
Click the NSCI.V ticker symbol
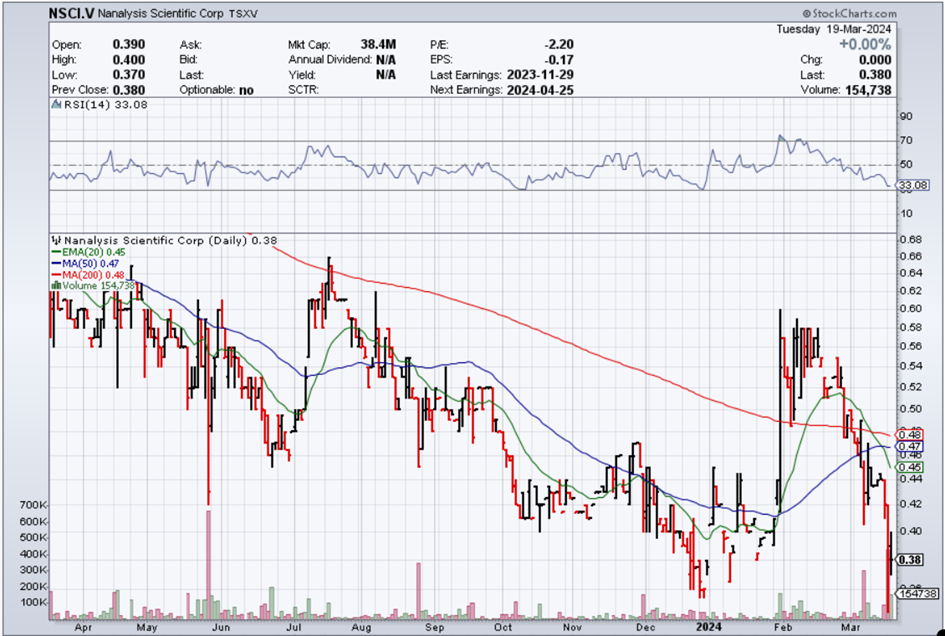(x=72, y=13)
